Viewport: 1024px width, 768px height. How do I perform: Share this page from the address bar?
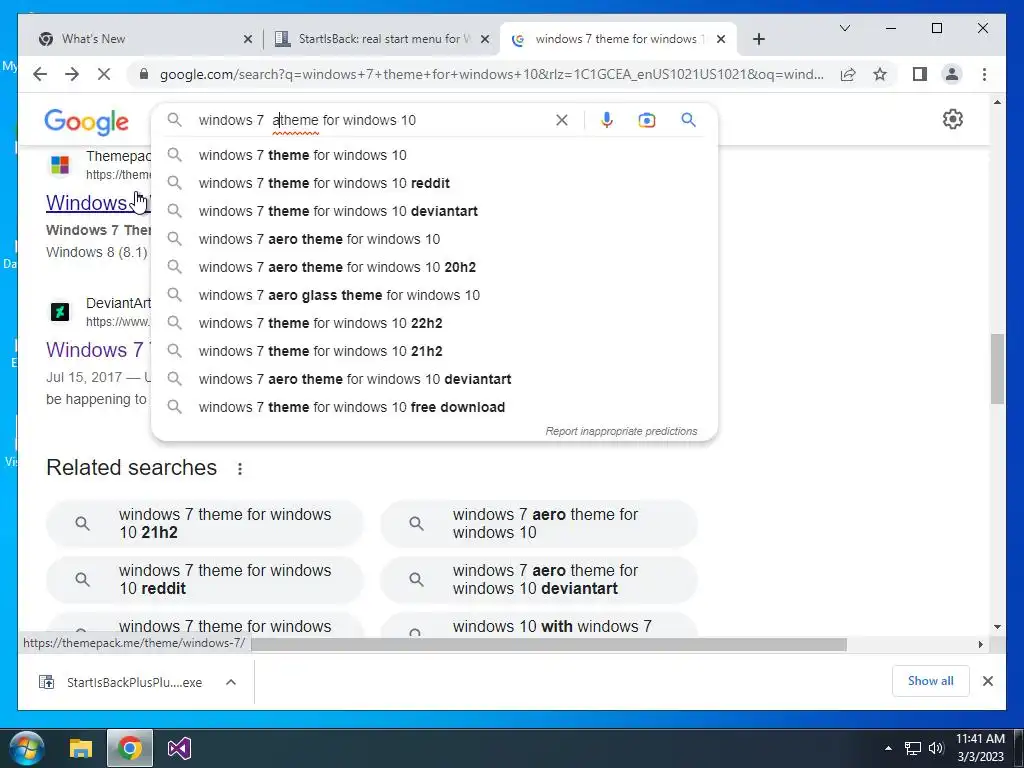(x=848, y=74)
